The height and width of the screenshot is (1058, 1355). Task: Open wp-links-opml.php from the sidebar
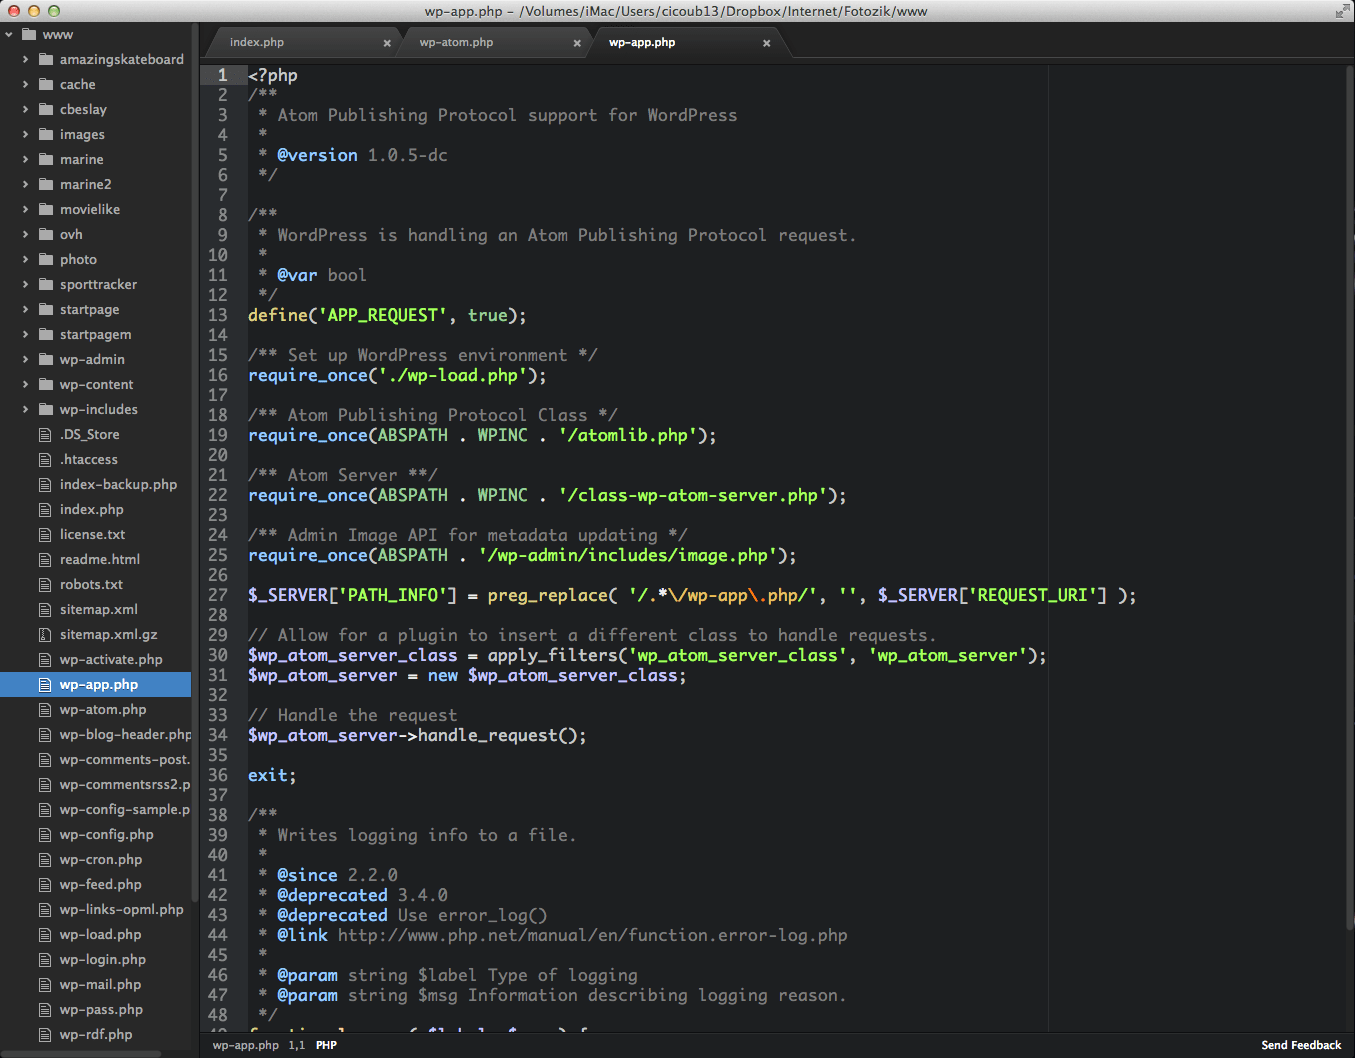tap(121, 909)
